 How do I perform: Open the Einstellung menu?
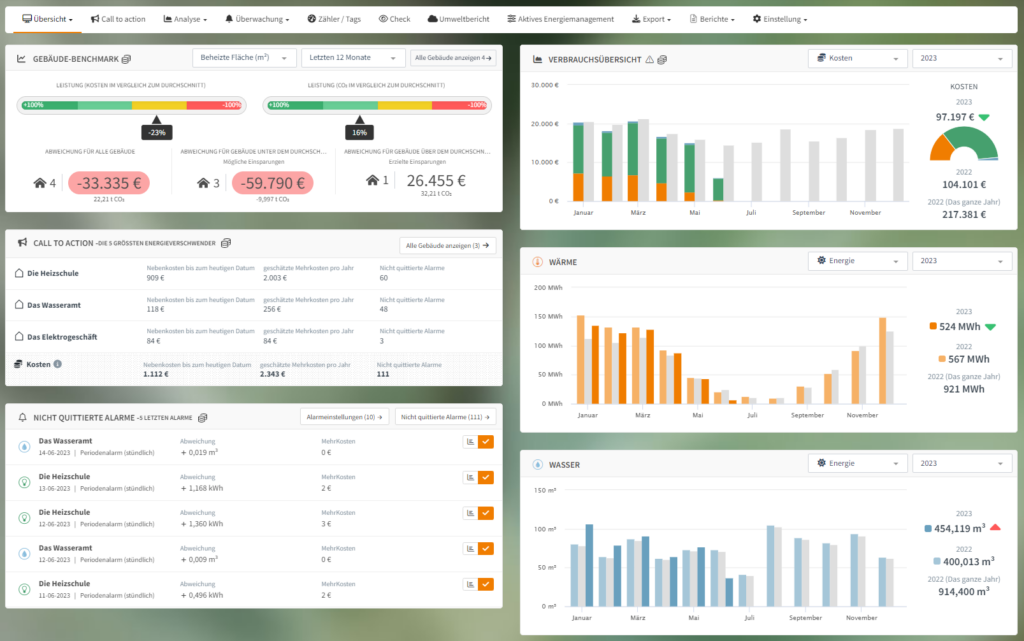pos(780,19)
